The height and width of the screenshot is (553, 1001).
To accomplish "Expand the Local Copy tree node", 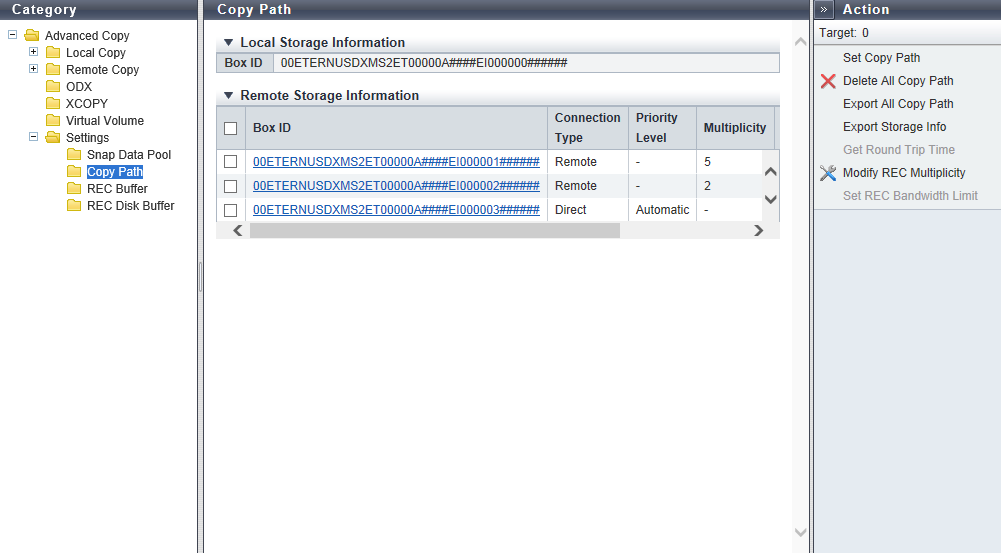I will 33,52.
